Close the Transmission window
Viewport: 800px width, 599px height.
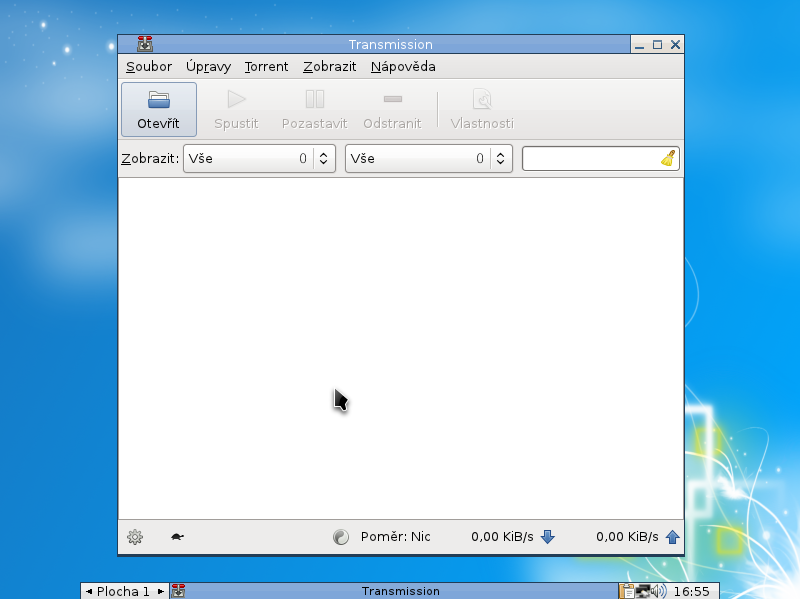coord(675,45)
